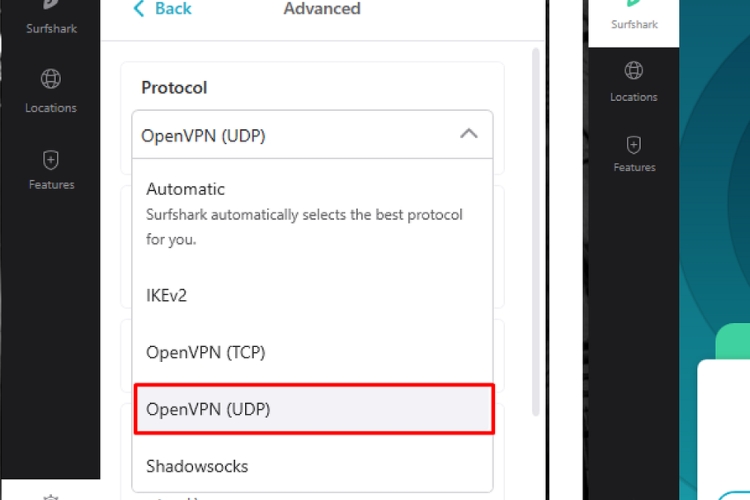Click the Locations text label in left window
The width and height of the screenshot is (750, 500).
tap(51, 108)
